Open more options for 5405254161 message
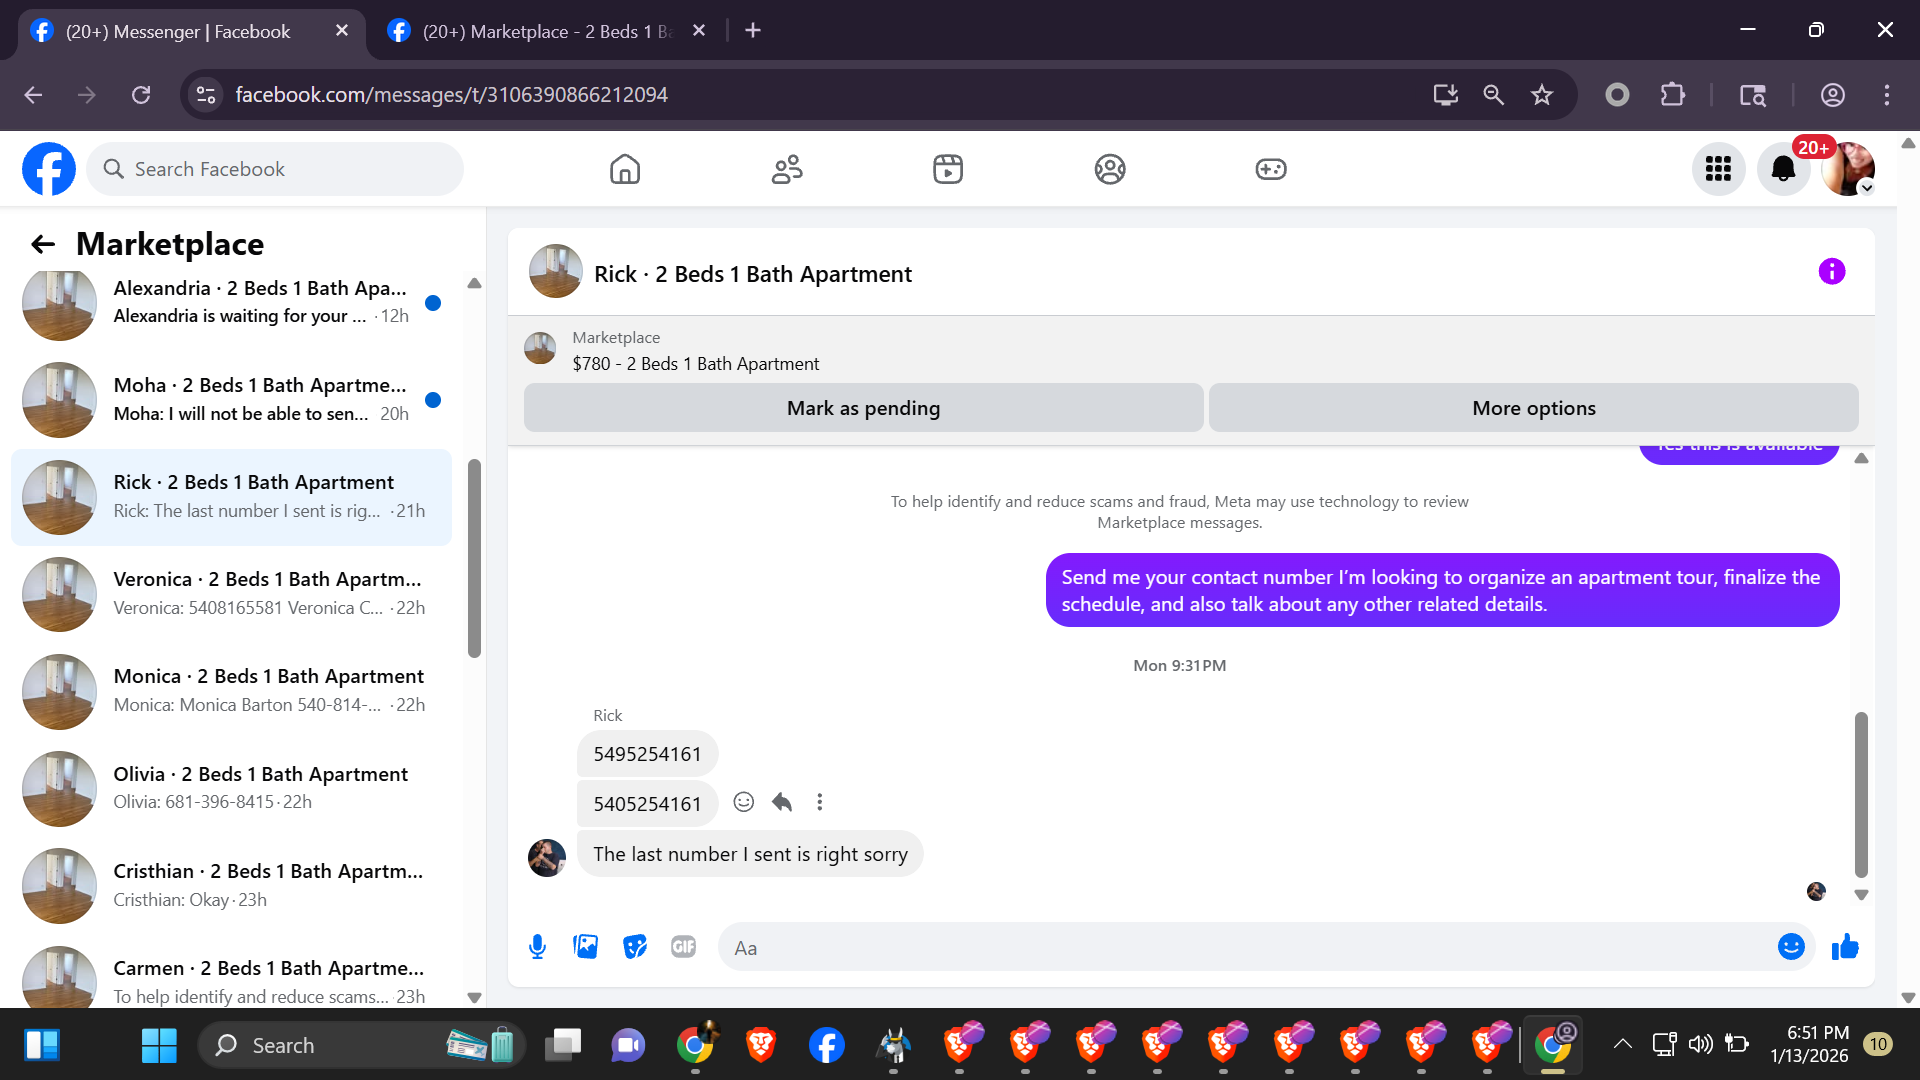Screen dimensions: 1920x1080 click(820, 802)
